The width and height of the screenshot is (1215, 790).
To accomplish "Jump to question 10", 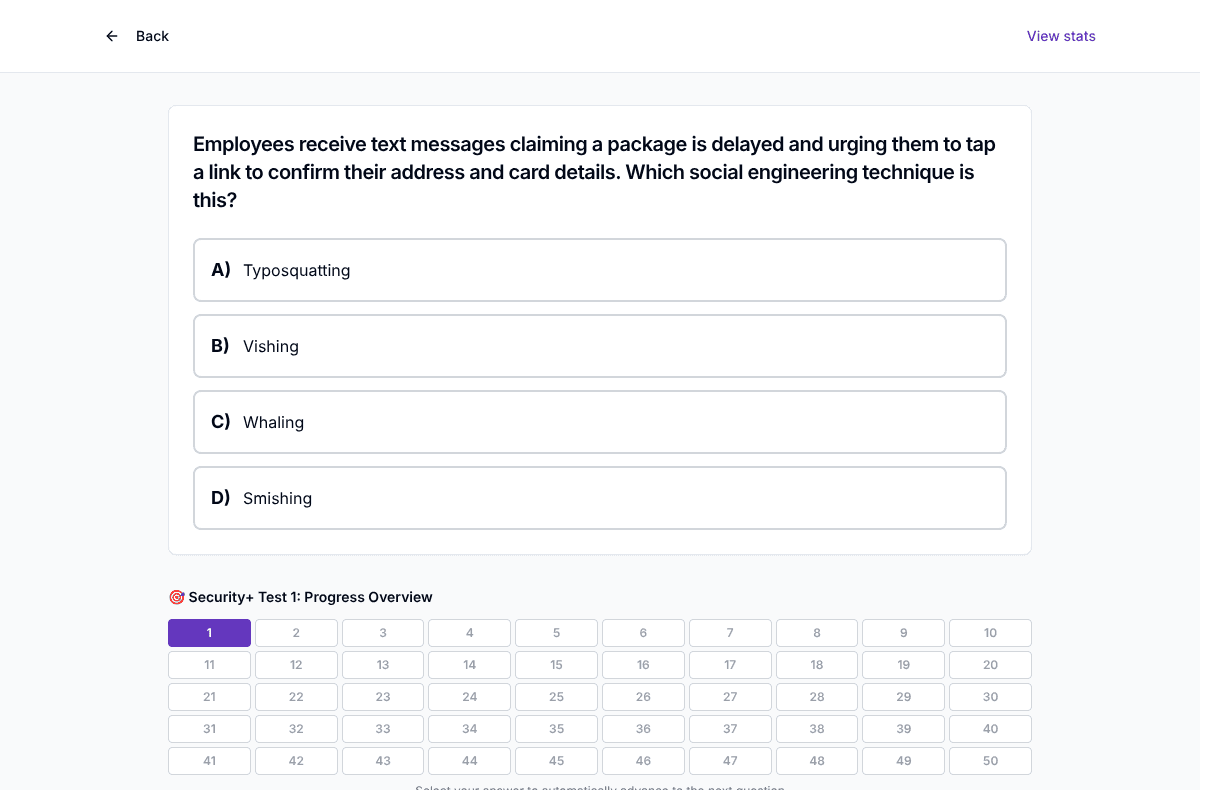I will pyautogui.click(x=990, y=633).
